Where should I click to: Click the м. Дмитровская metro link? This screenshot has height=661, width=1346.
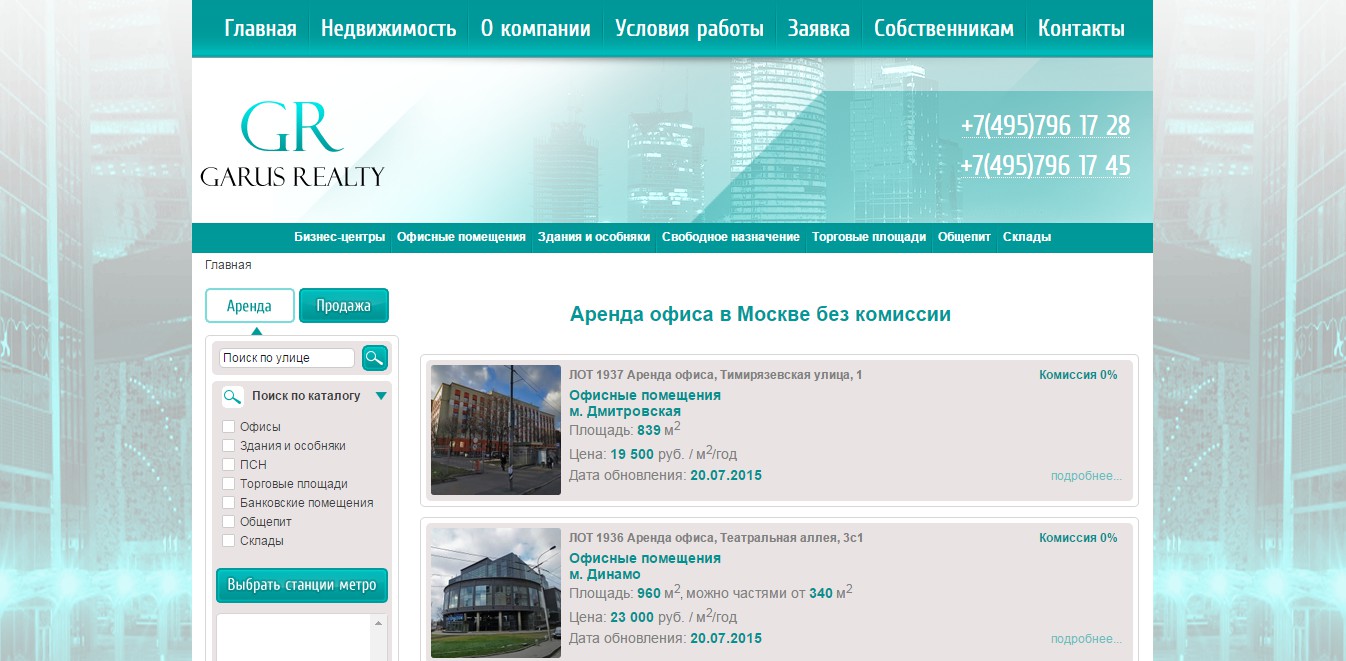point(625,411)
